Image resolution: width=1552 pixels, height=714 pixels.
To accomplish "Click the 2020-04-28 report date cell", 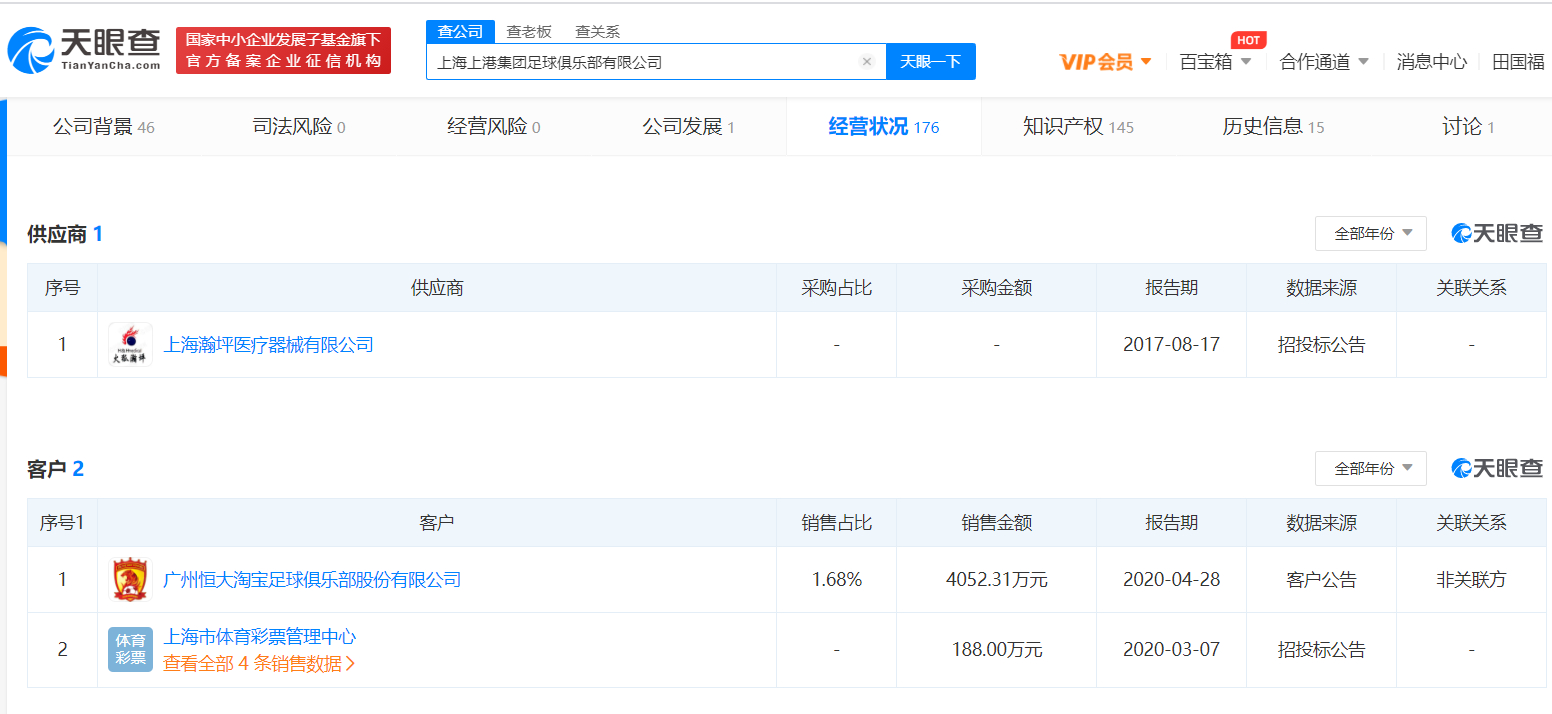I will (1172, 580).
